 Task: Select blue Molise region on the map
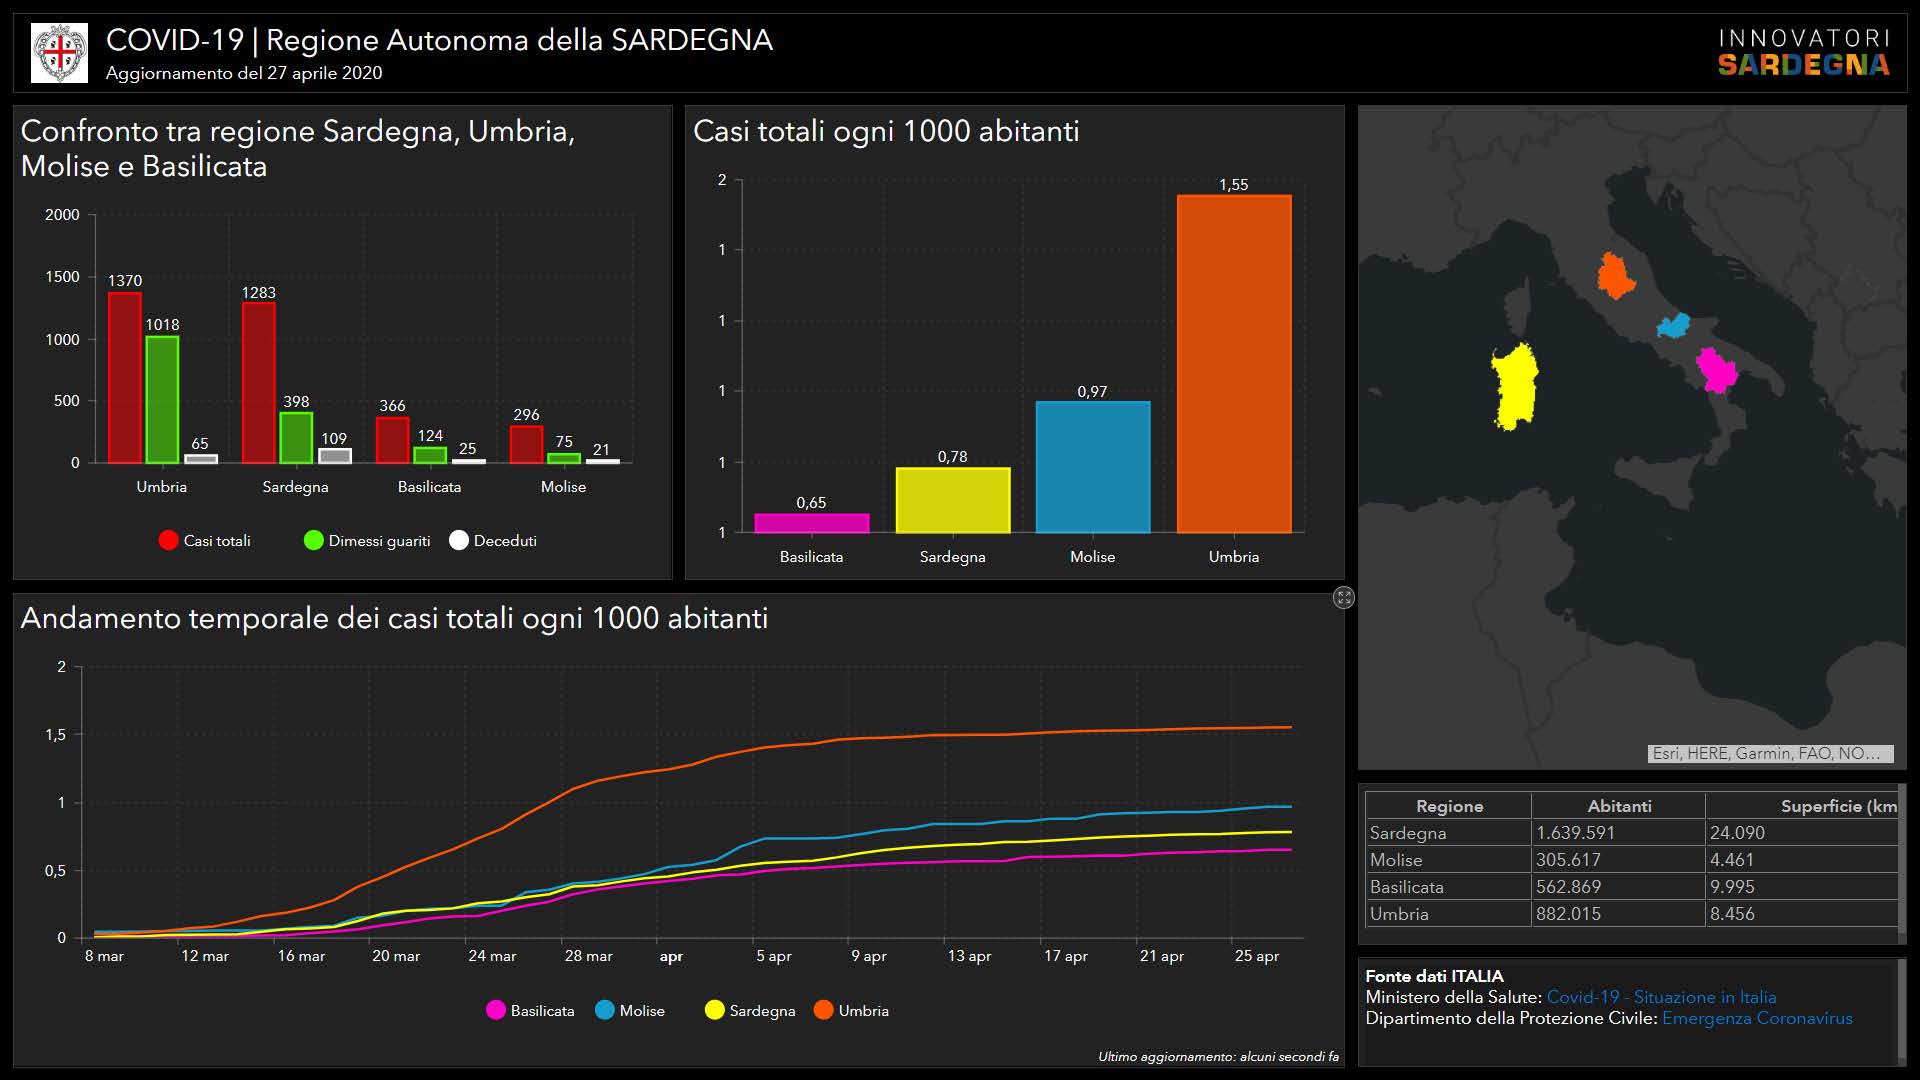click(1673, 326)
